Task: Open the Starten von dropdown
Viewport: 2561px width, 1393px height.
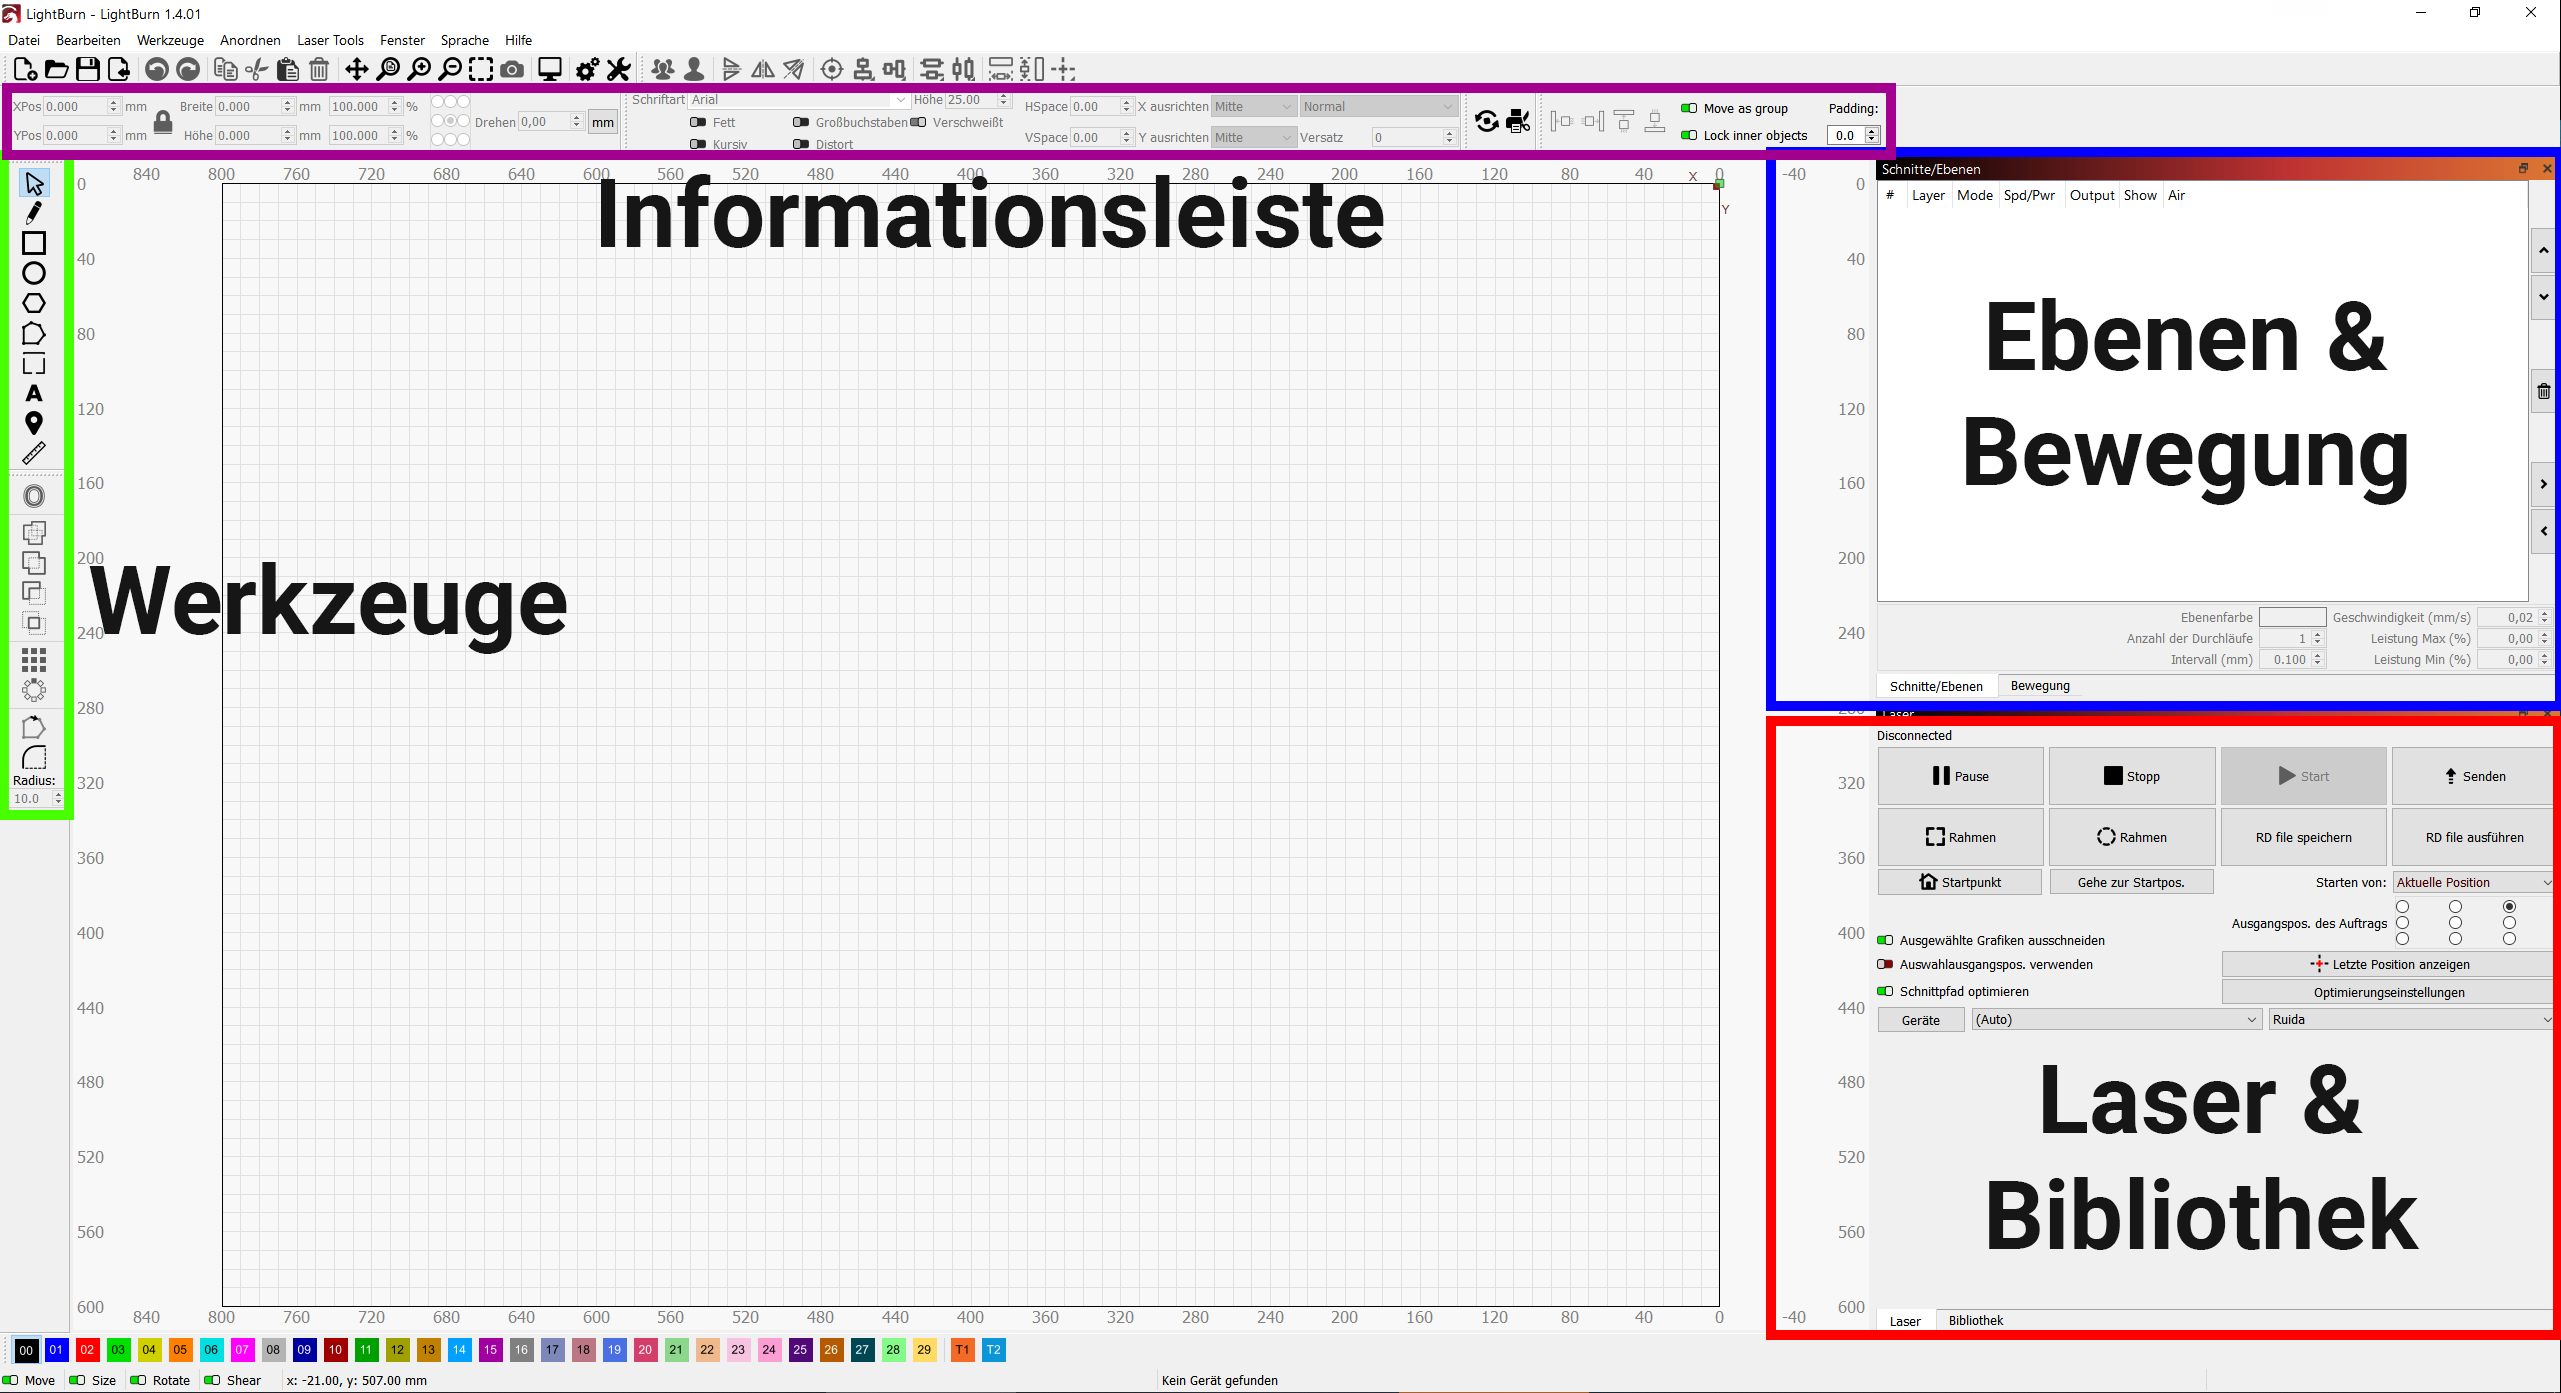Action: tap(2472, 882)
